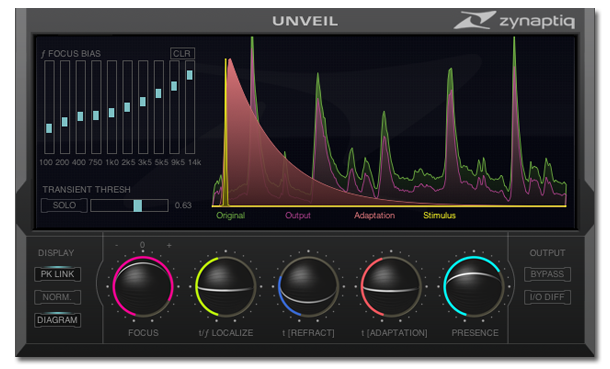Image resolution: width=610 pixels, height=369 pixels.
Task: Click the t [ADAPTATION] knob
Action: coord(391,287)
